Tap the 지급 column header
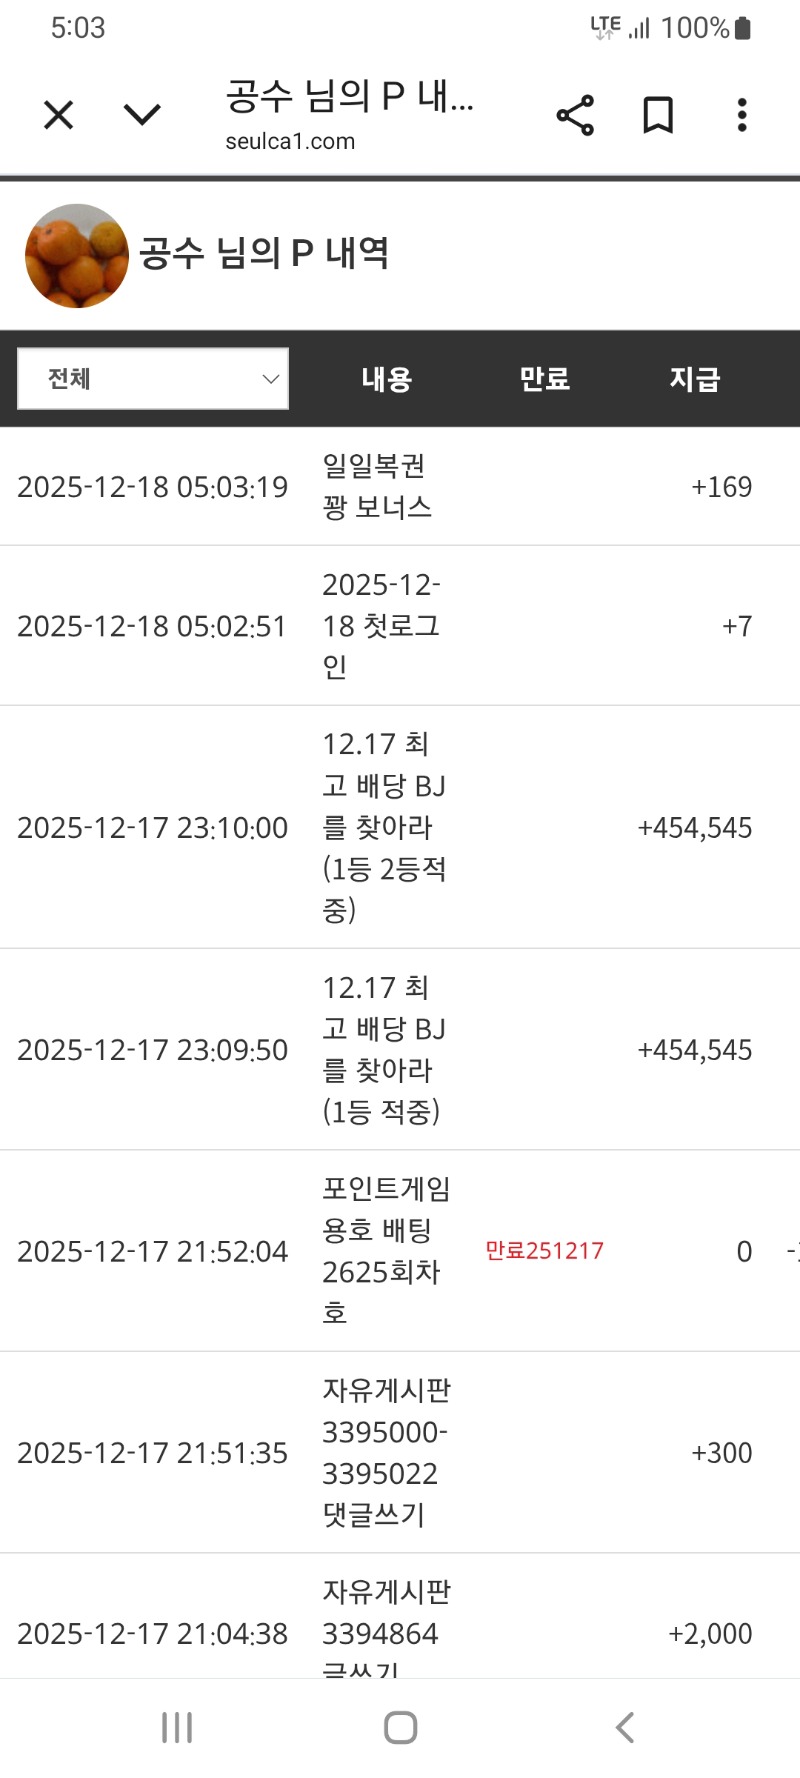 pyautogui.click(x=694, y=379)
